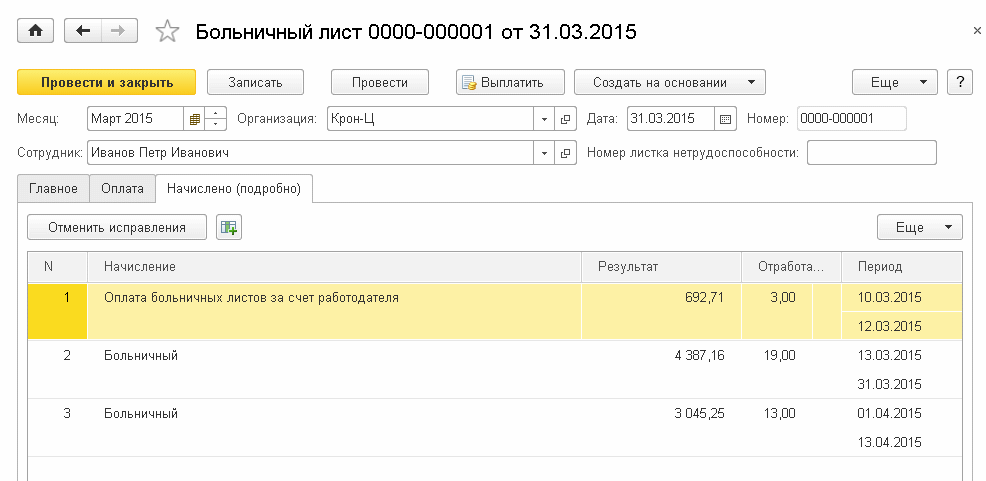Image resolution: width=986 pixels, height=481 pixels.
Task: Open organization Крон-Ц card icon
Action: (565, 119)
